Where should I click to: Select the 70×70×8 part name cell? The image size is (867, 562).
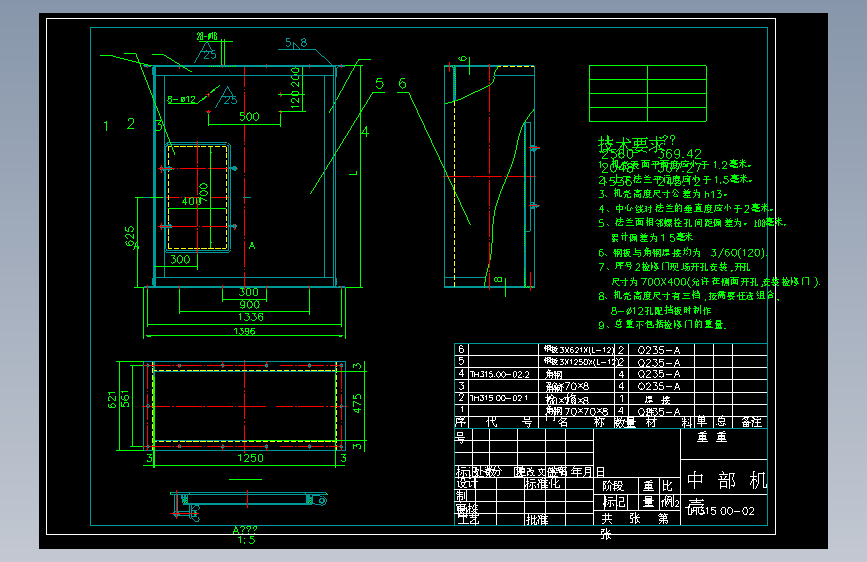(x=577, y=411)
